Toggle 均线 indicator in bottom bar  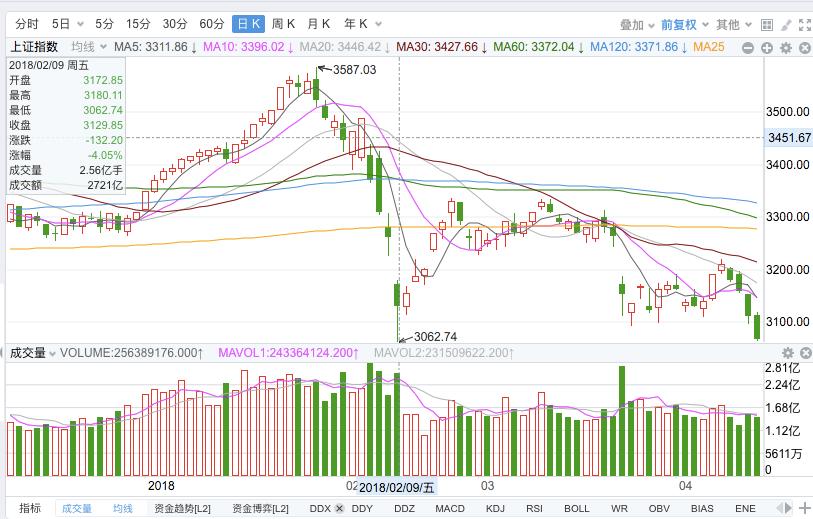123,509
